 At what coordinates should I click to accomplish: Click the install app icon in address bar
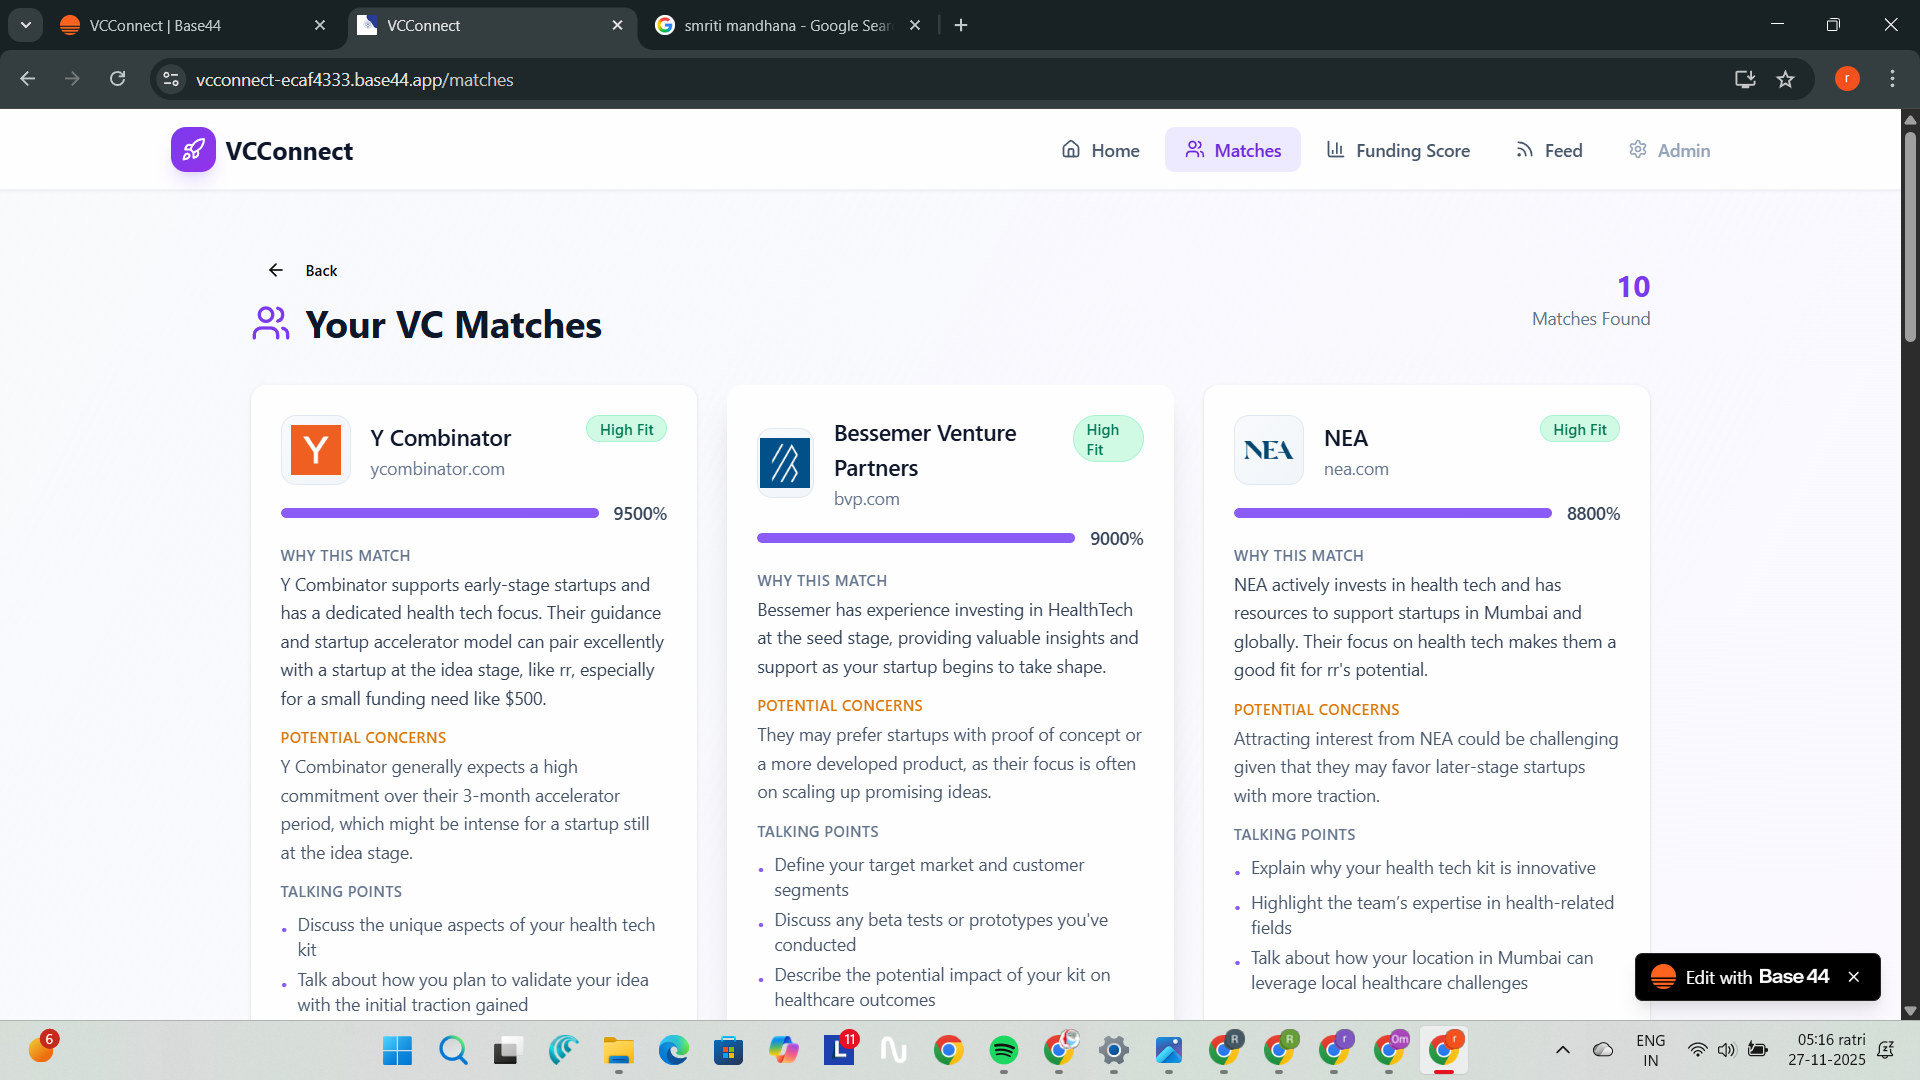[x=1745, y=79]
